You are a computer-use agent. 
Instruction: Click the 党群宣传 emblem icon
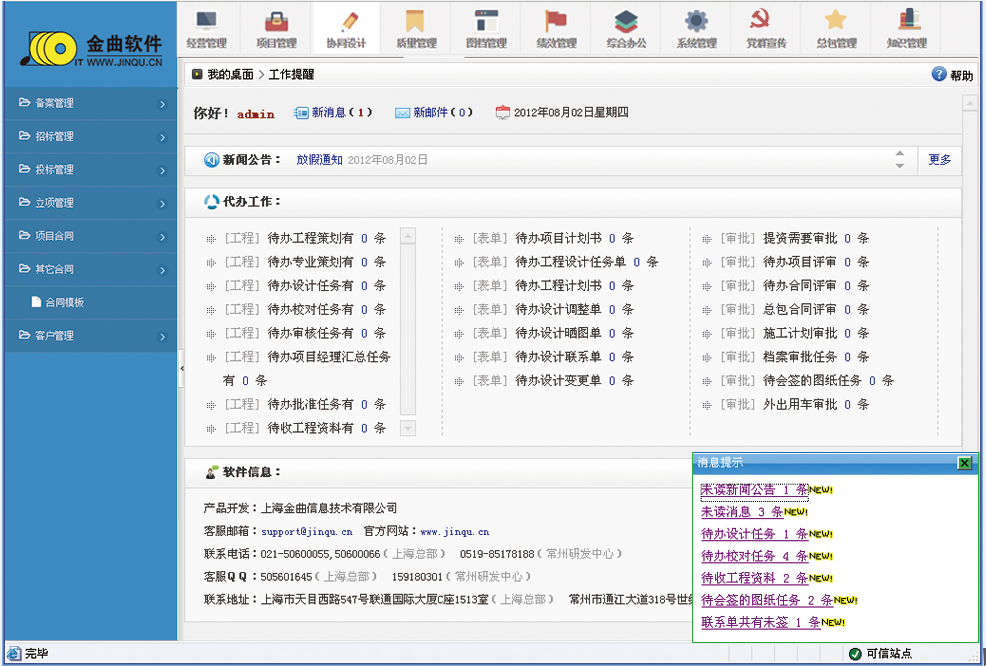pyautogui.click(x=766, y=22)
